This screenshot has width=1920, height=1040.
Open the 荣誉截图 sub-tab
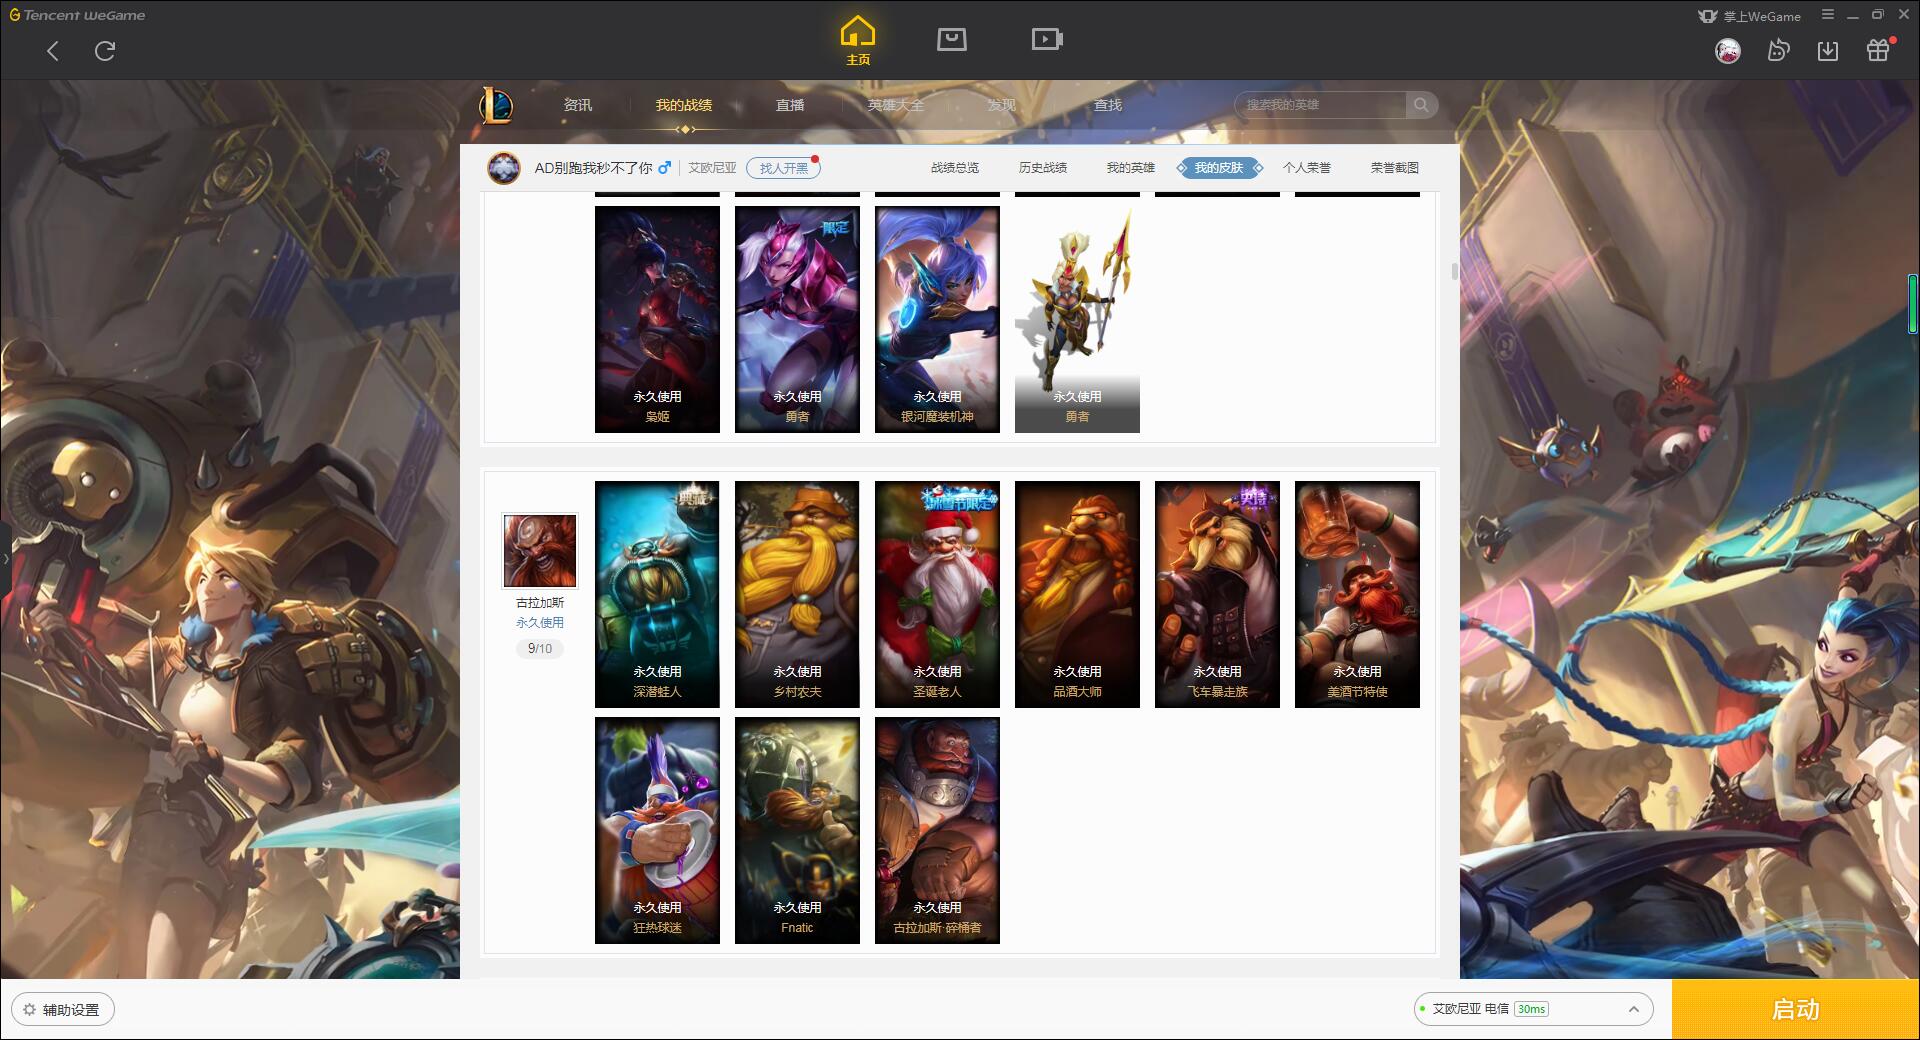pyautogui.click(x=1395, y=168)
